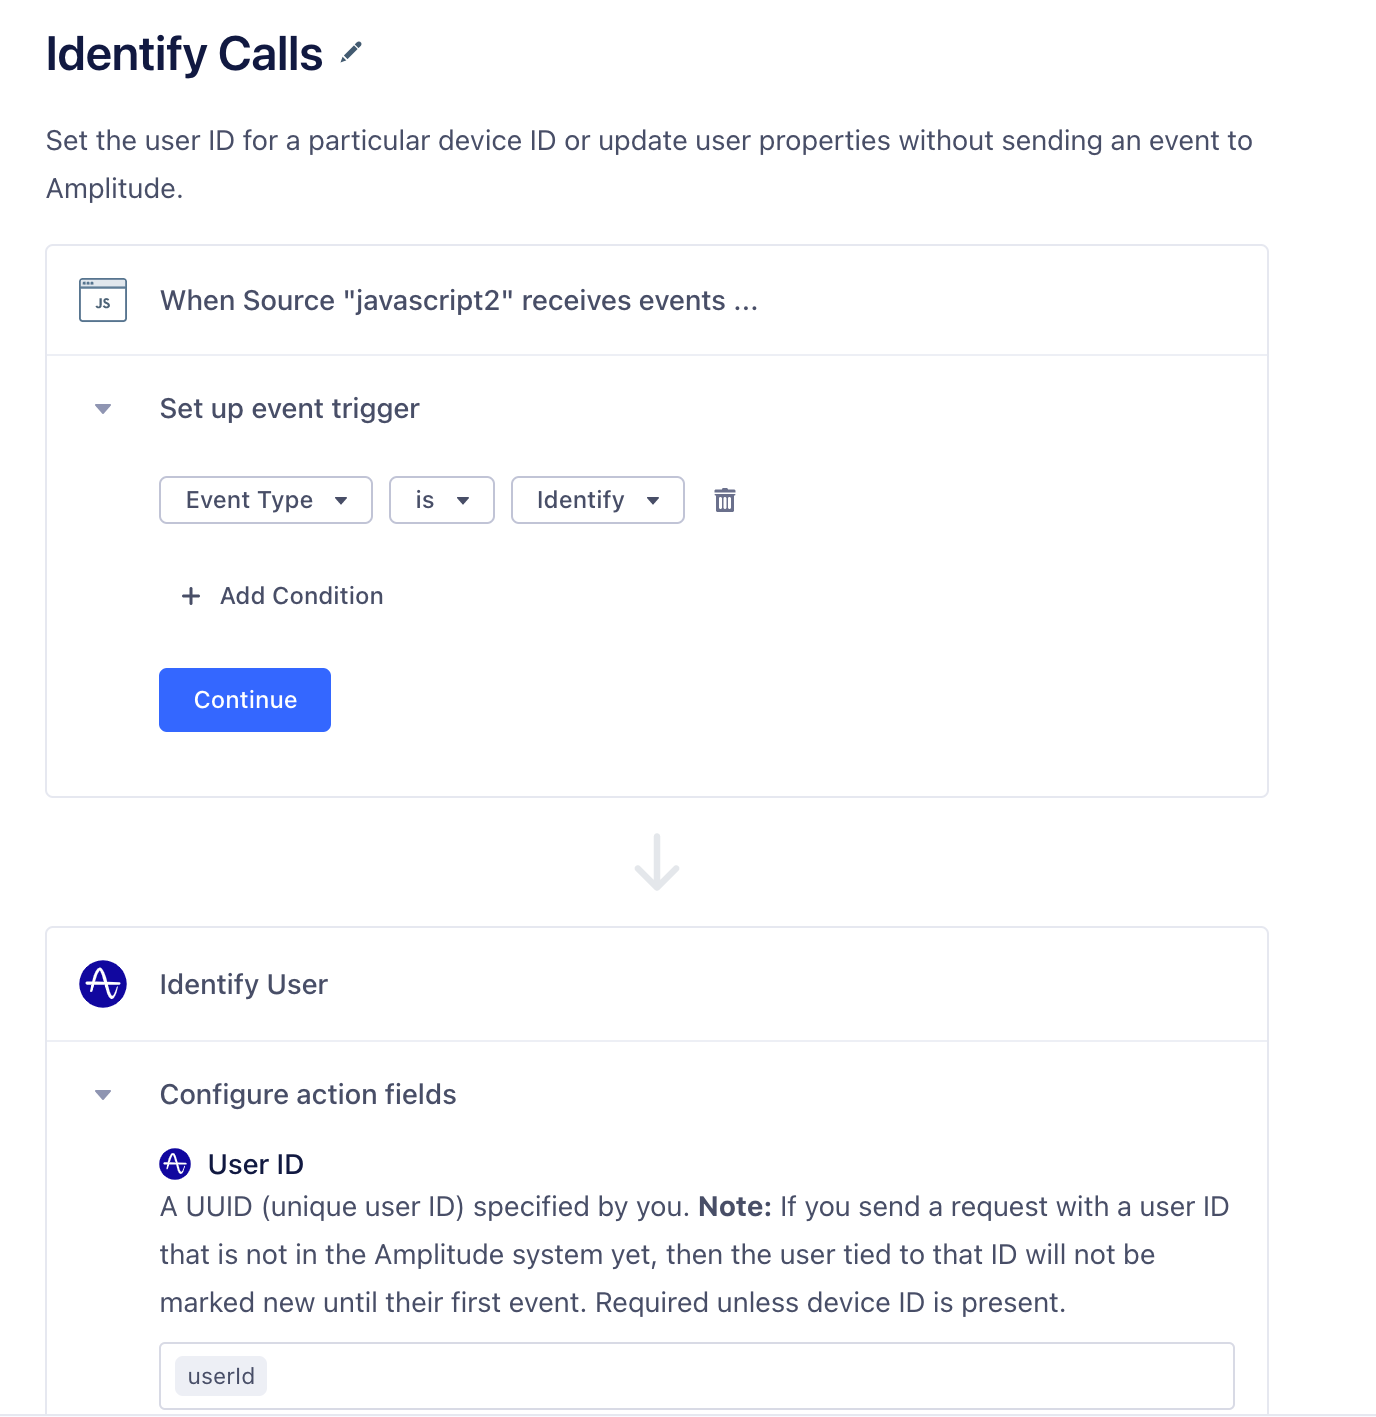Viewport: 1376px width, 1417px height.
Task: Click the Amplitude logo beside Identify User
Action: pyautogui.click(x=103, y=984)
